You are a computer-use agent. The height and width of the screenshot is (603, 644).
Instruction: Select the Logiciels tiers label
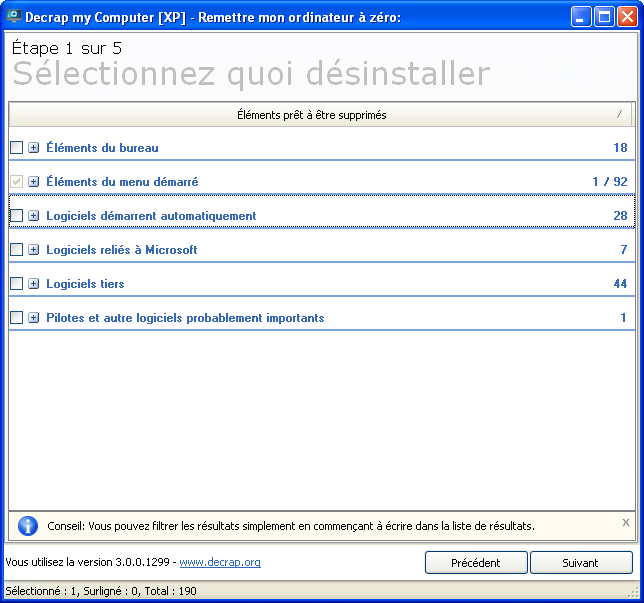pos(85,284)
